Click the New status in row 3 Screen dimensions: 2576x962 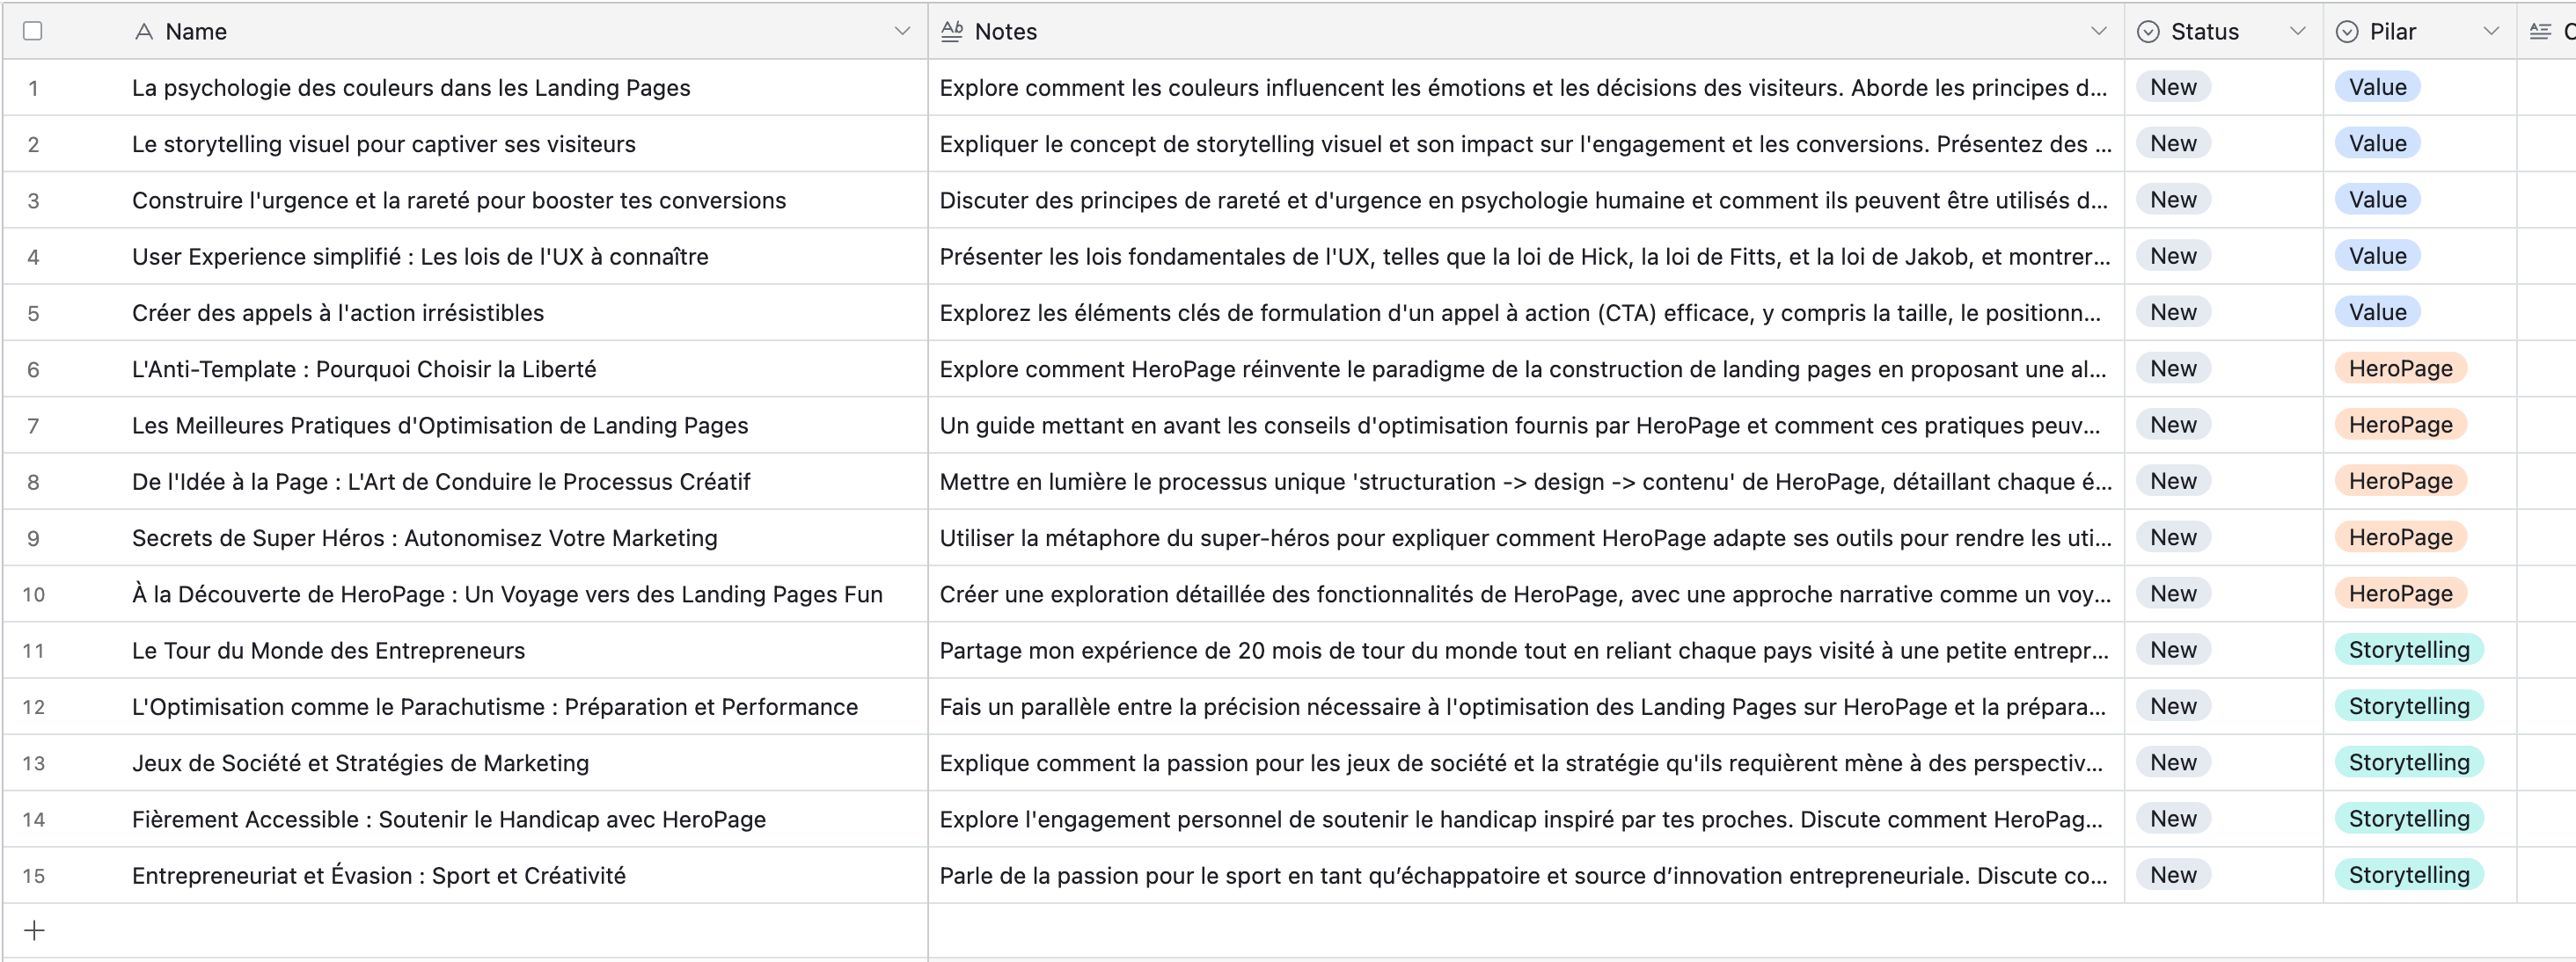(2172, 200)
